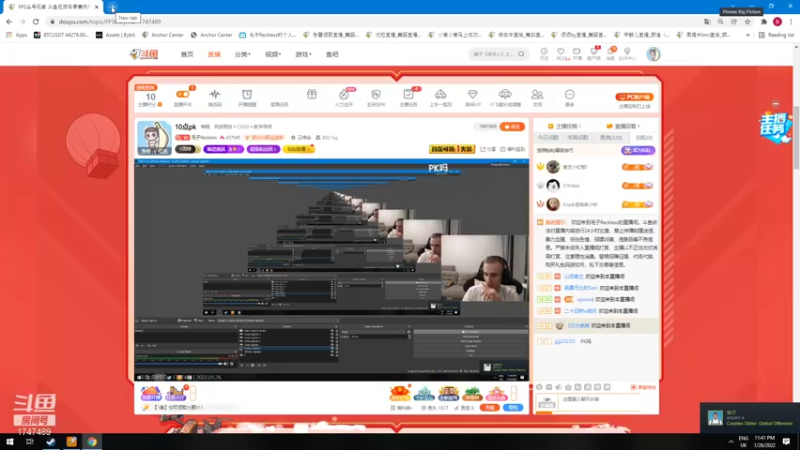Open the messages icon with badge
This screenshot has width=800, height=450.
610,53
